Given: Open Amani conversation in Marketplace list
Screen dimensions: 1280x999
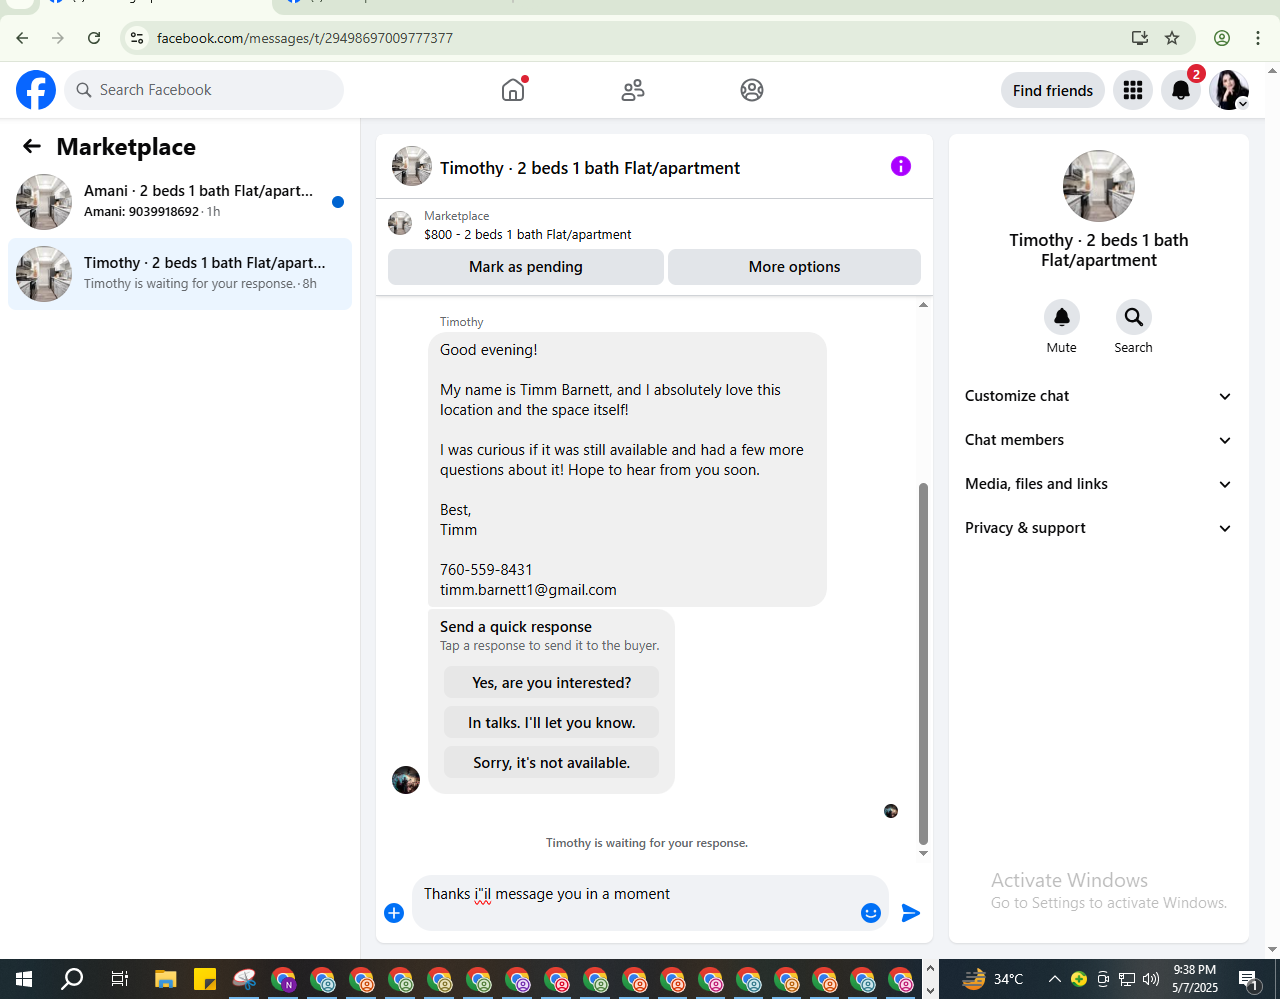Looking at the screenshot, I should [180, 202].
